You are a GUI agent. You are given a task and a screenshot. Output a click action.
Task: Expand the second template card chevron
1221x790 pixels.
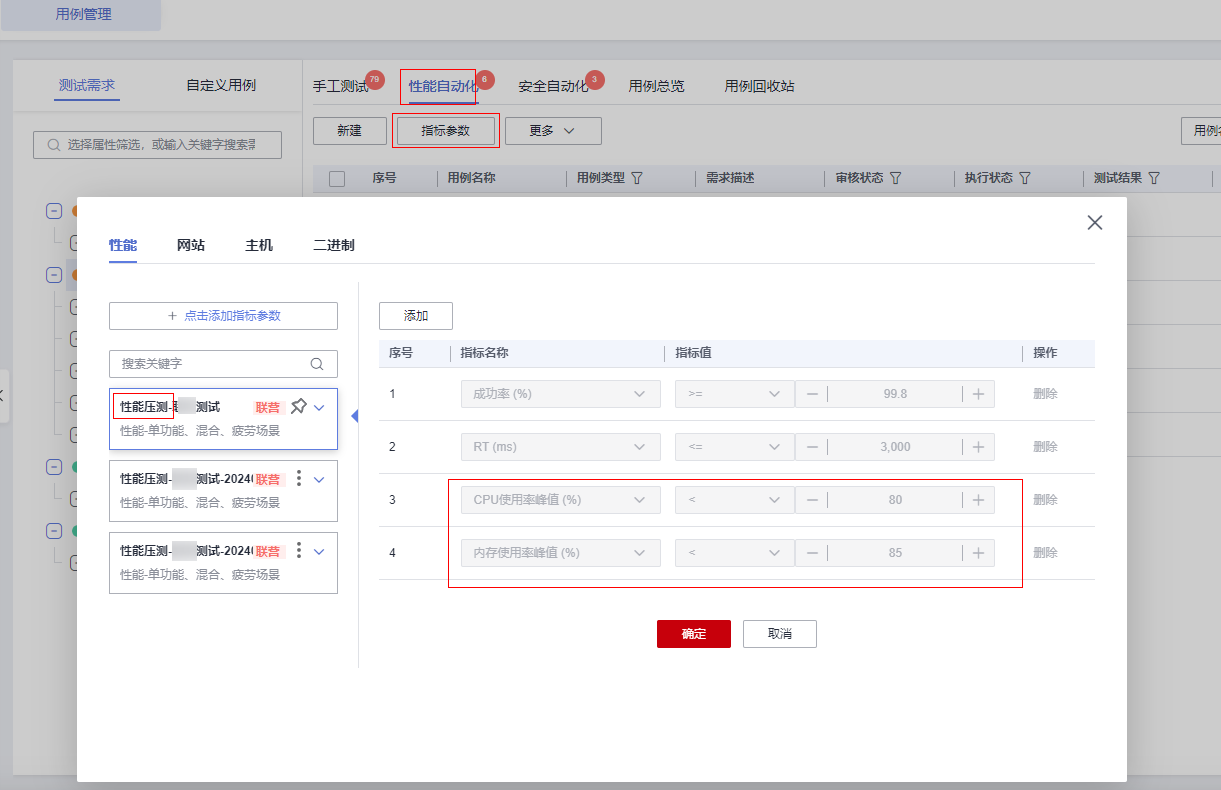click(x=320, y=479)
